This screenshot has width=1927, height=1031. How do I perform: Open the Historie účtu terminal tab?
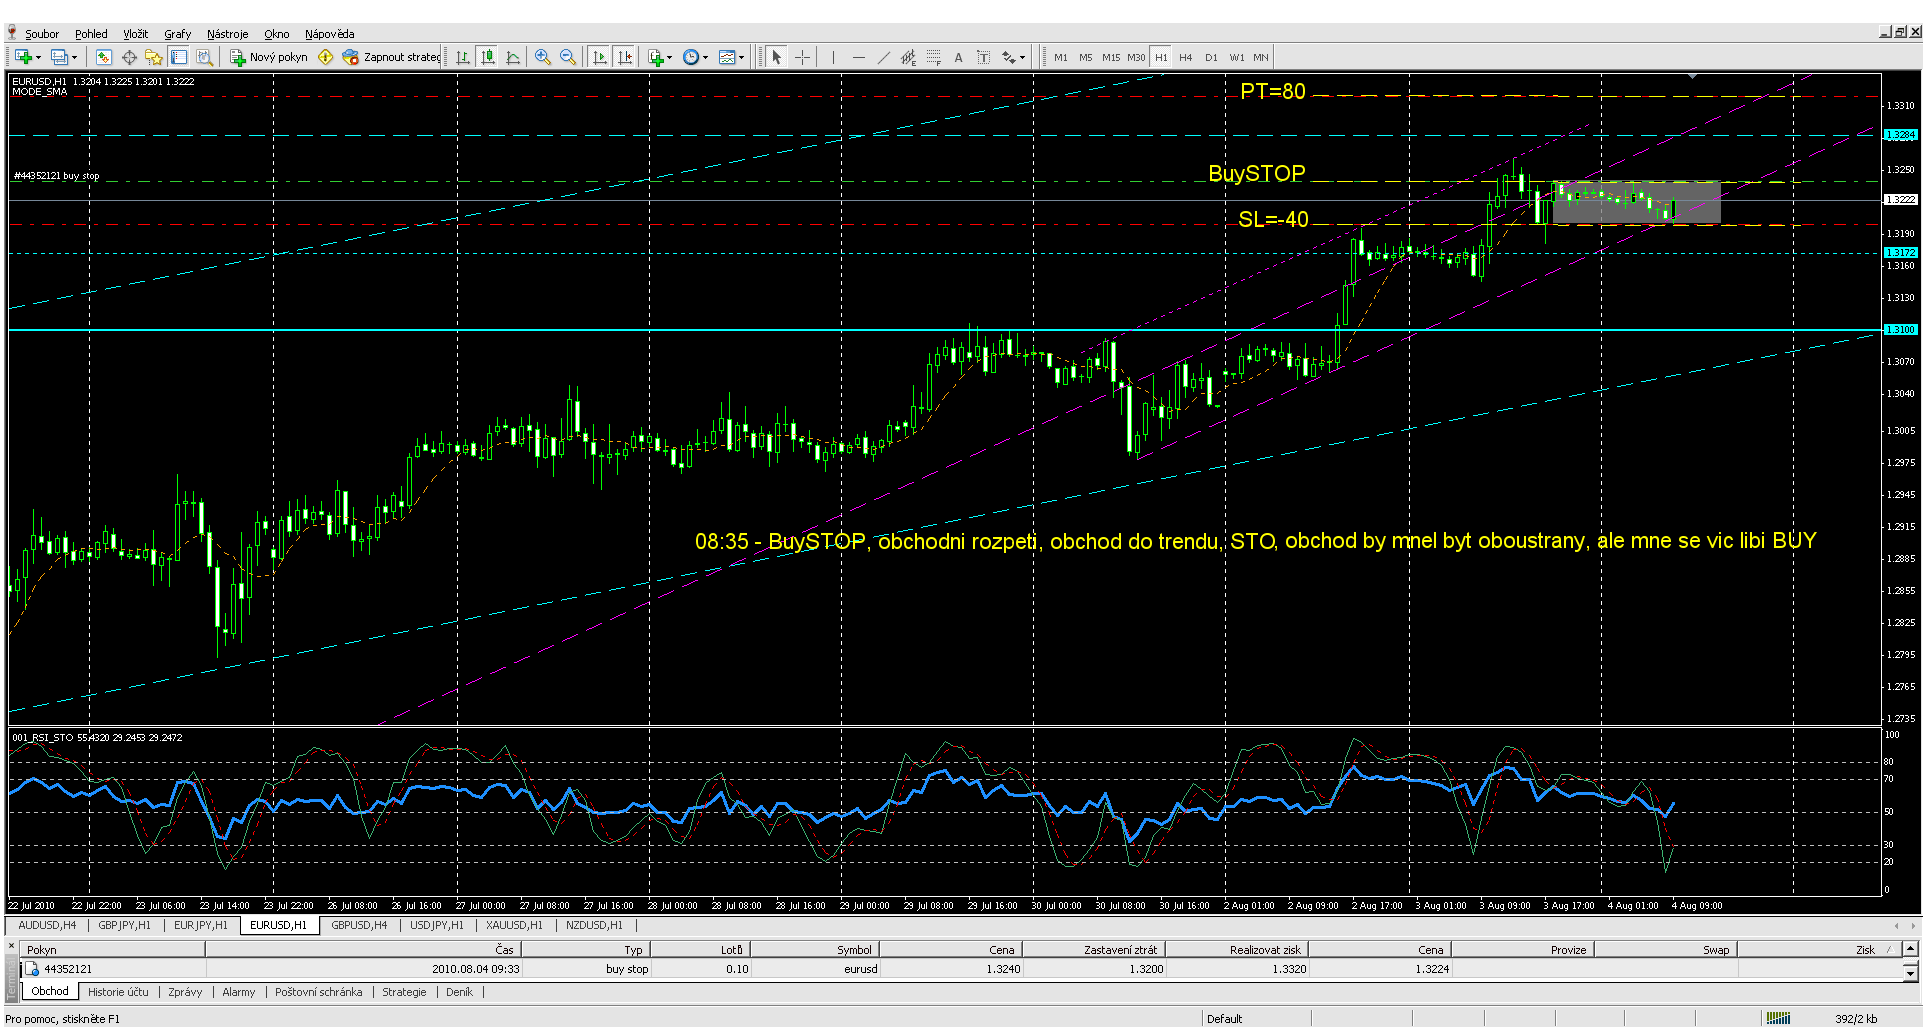(x=118, y=992)
